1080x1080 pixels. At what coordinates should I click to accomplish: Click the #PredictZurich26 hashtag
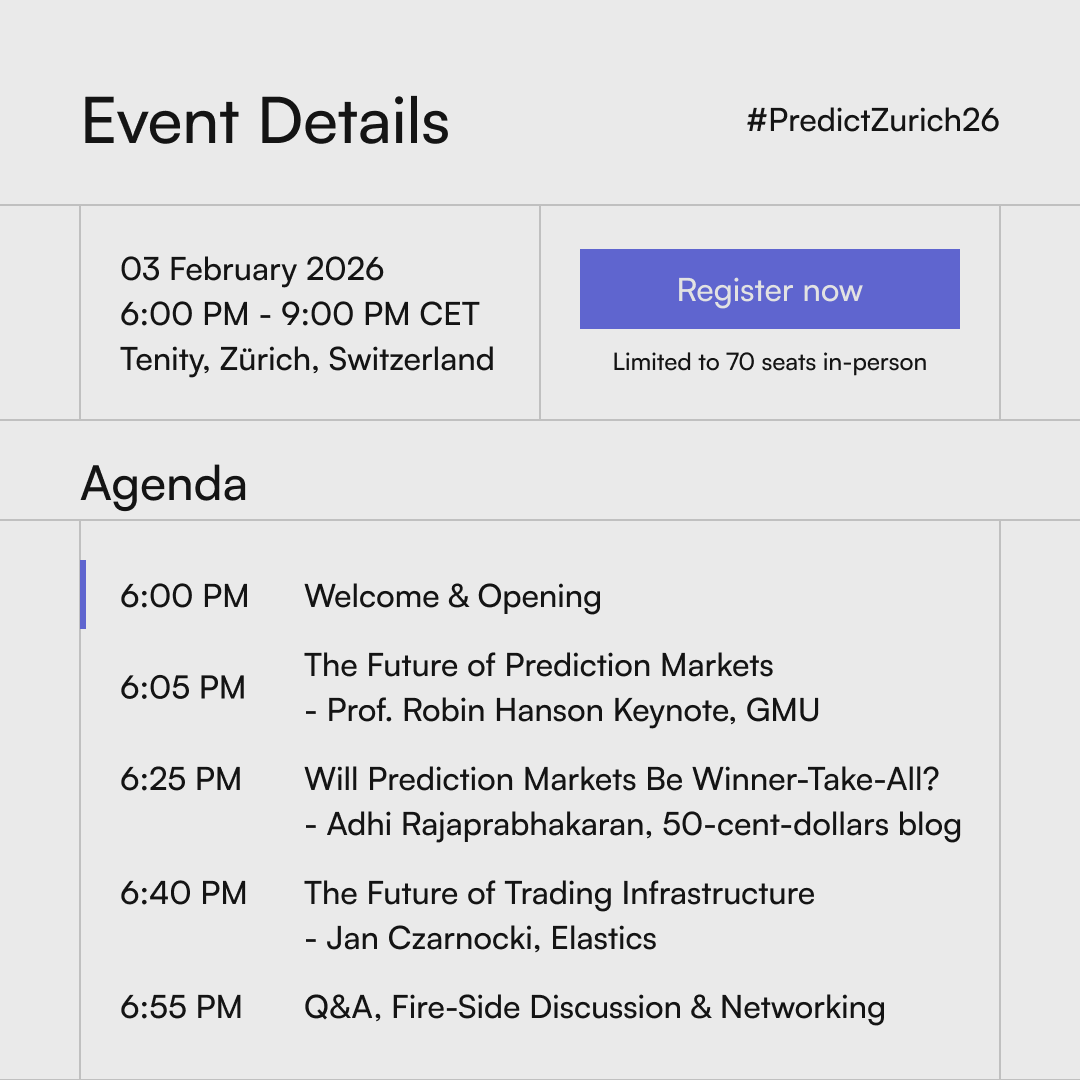[x=872, y=121]
